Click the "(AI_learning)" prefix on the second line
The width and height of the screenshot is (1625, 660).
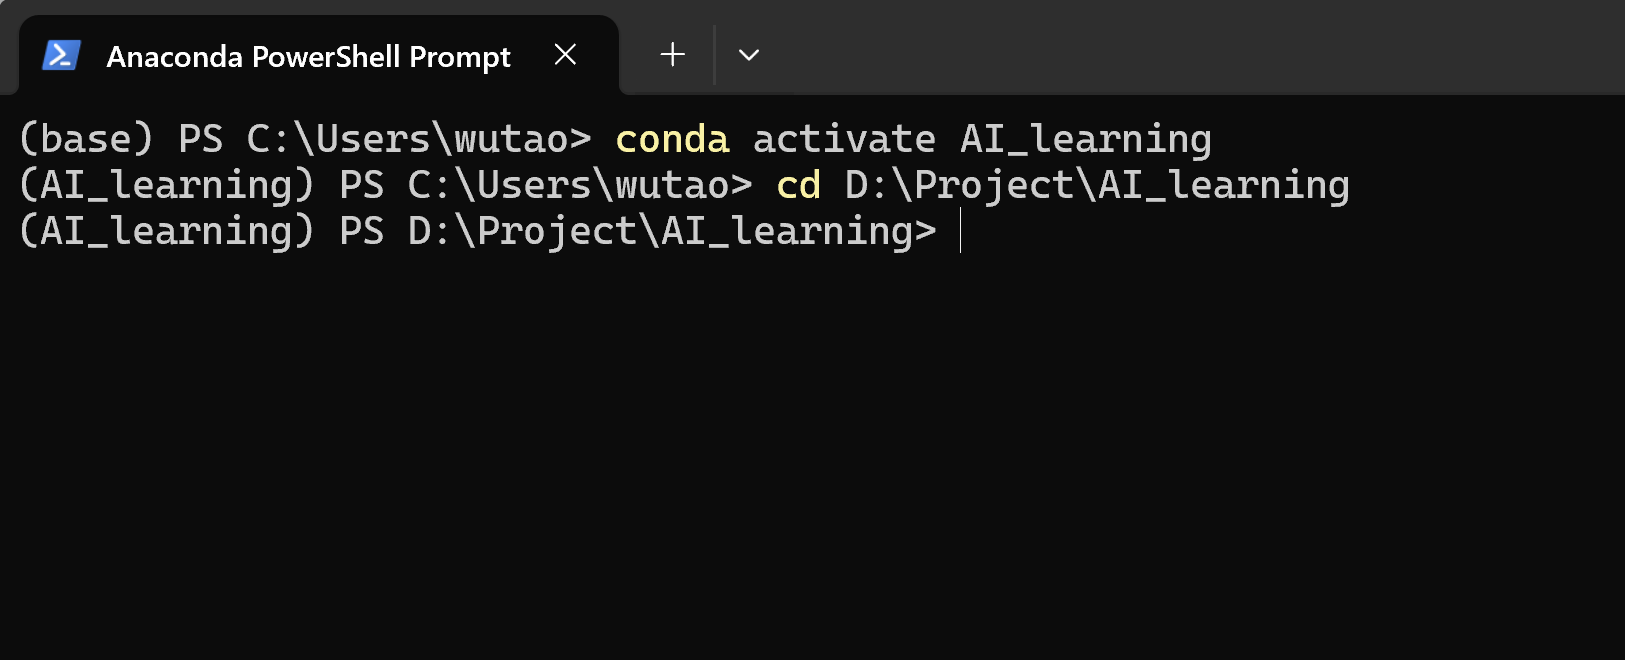click(166, 185)
